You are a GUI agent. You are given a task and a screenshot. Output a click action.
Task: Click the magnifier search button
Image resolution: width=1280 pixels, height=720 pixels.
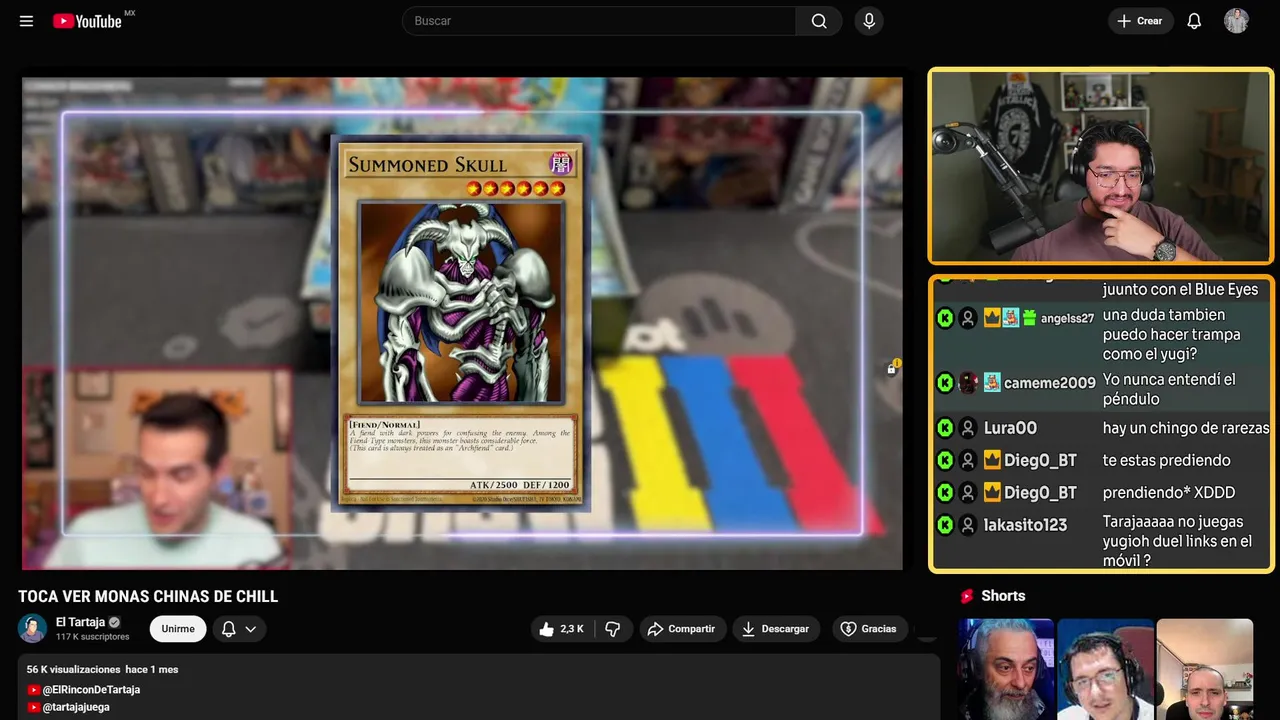819,21
